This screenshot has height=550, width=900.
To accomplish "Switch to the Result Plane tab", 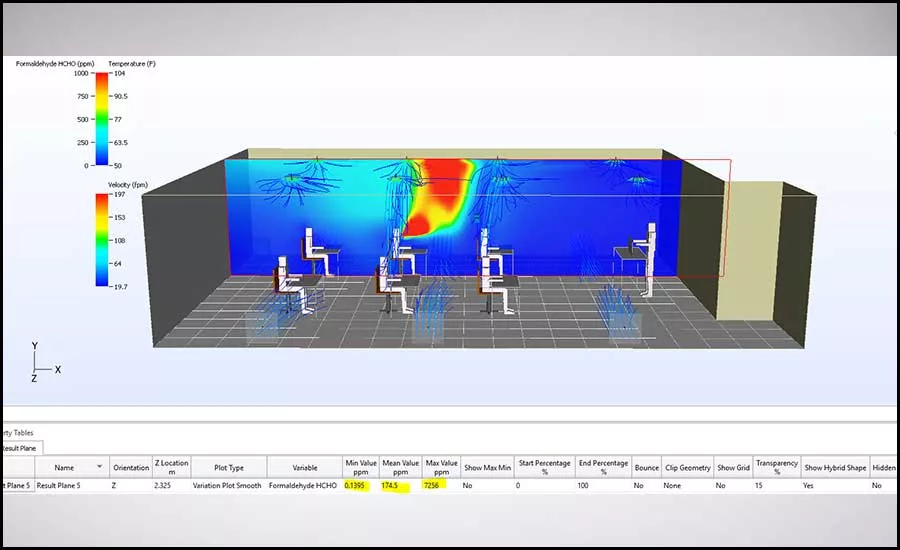I will pyautogui.click(x=20, y=448).
